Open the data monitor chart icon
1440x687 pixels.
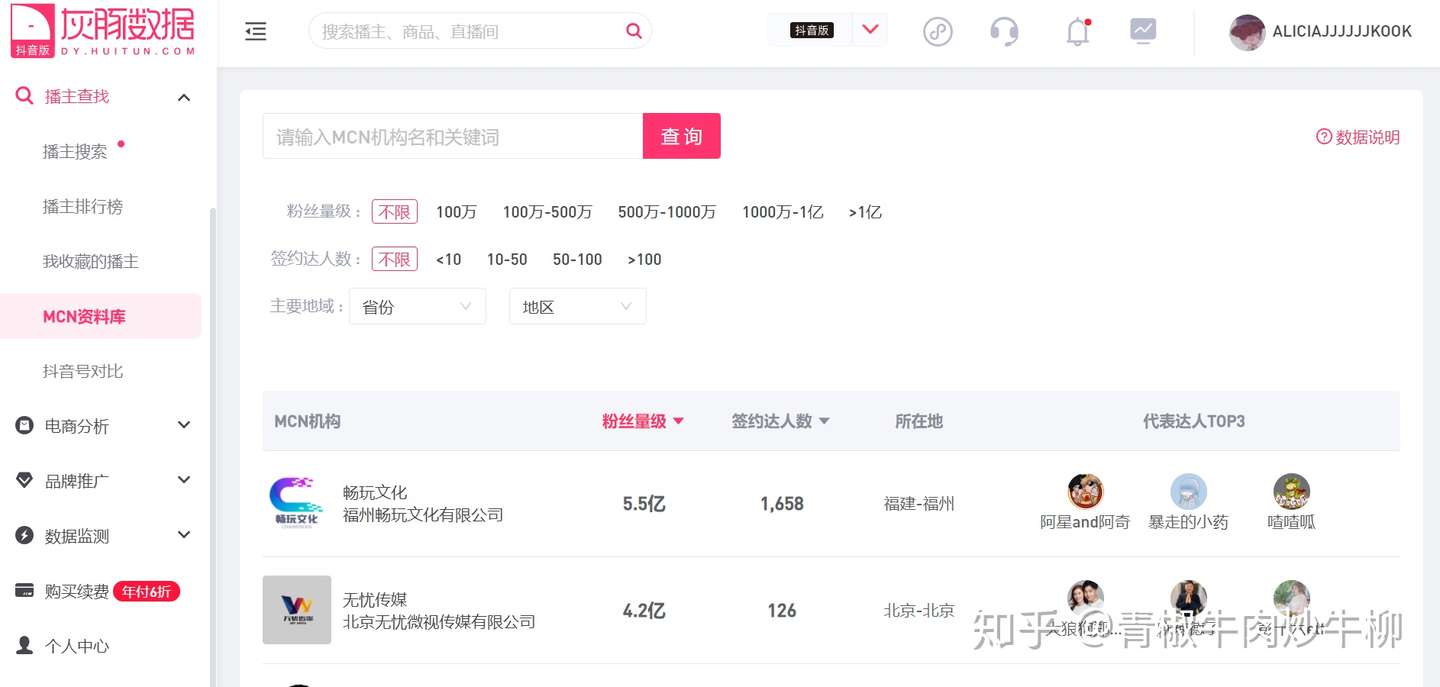click(x=1143, y=31)
